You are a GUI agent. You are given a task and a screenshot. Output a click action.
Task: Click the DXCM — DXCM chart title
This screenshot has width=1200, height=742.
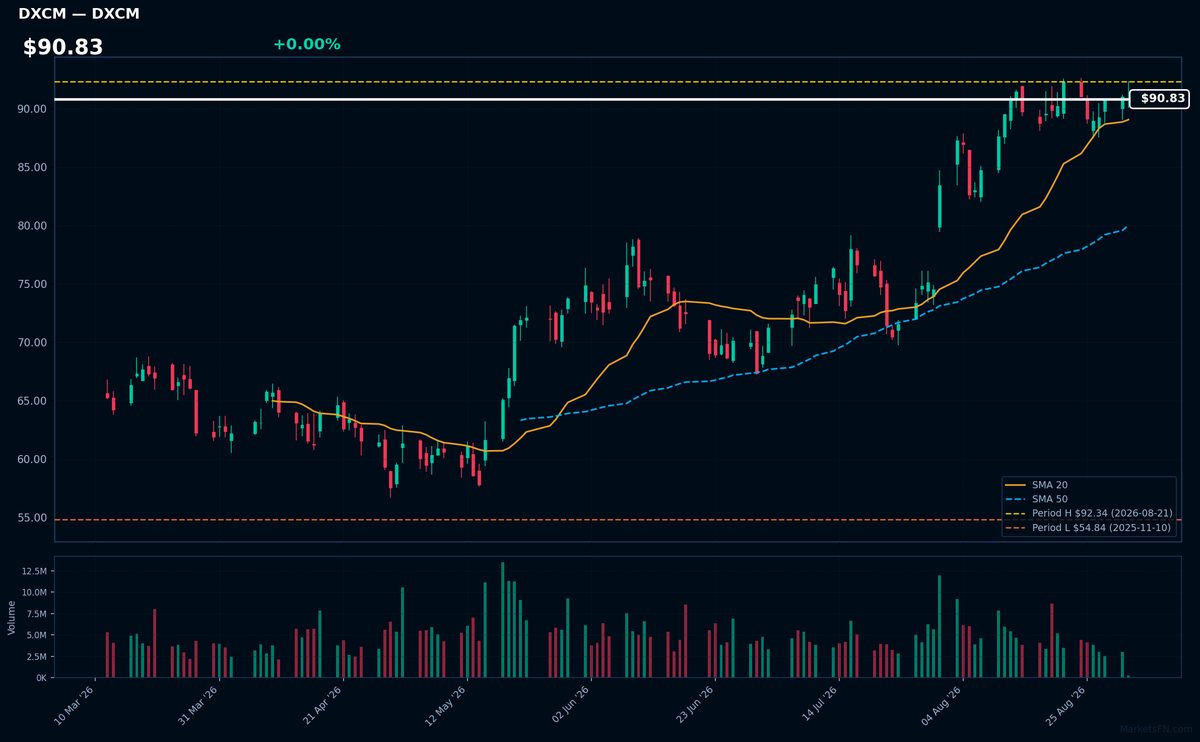(x=79, y=14)
